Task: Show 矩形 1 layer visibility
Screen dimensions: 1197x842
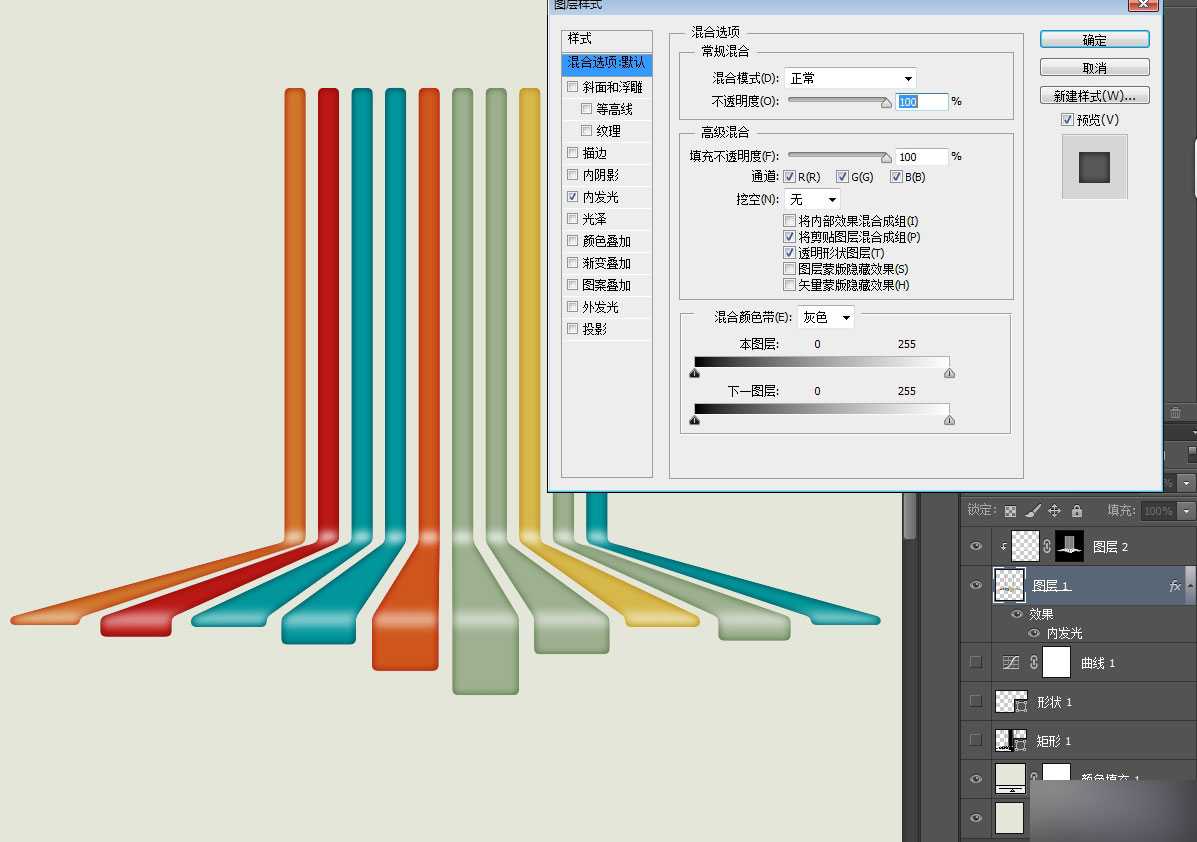Action: coord(976,740)
